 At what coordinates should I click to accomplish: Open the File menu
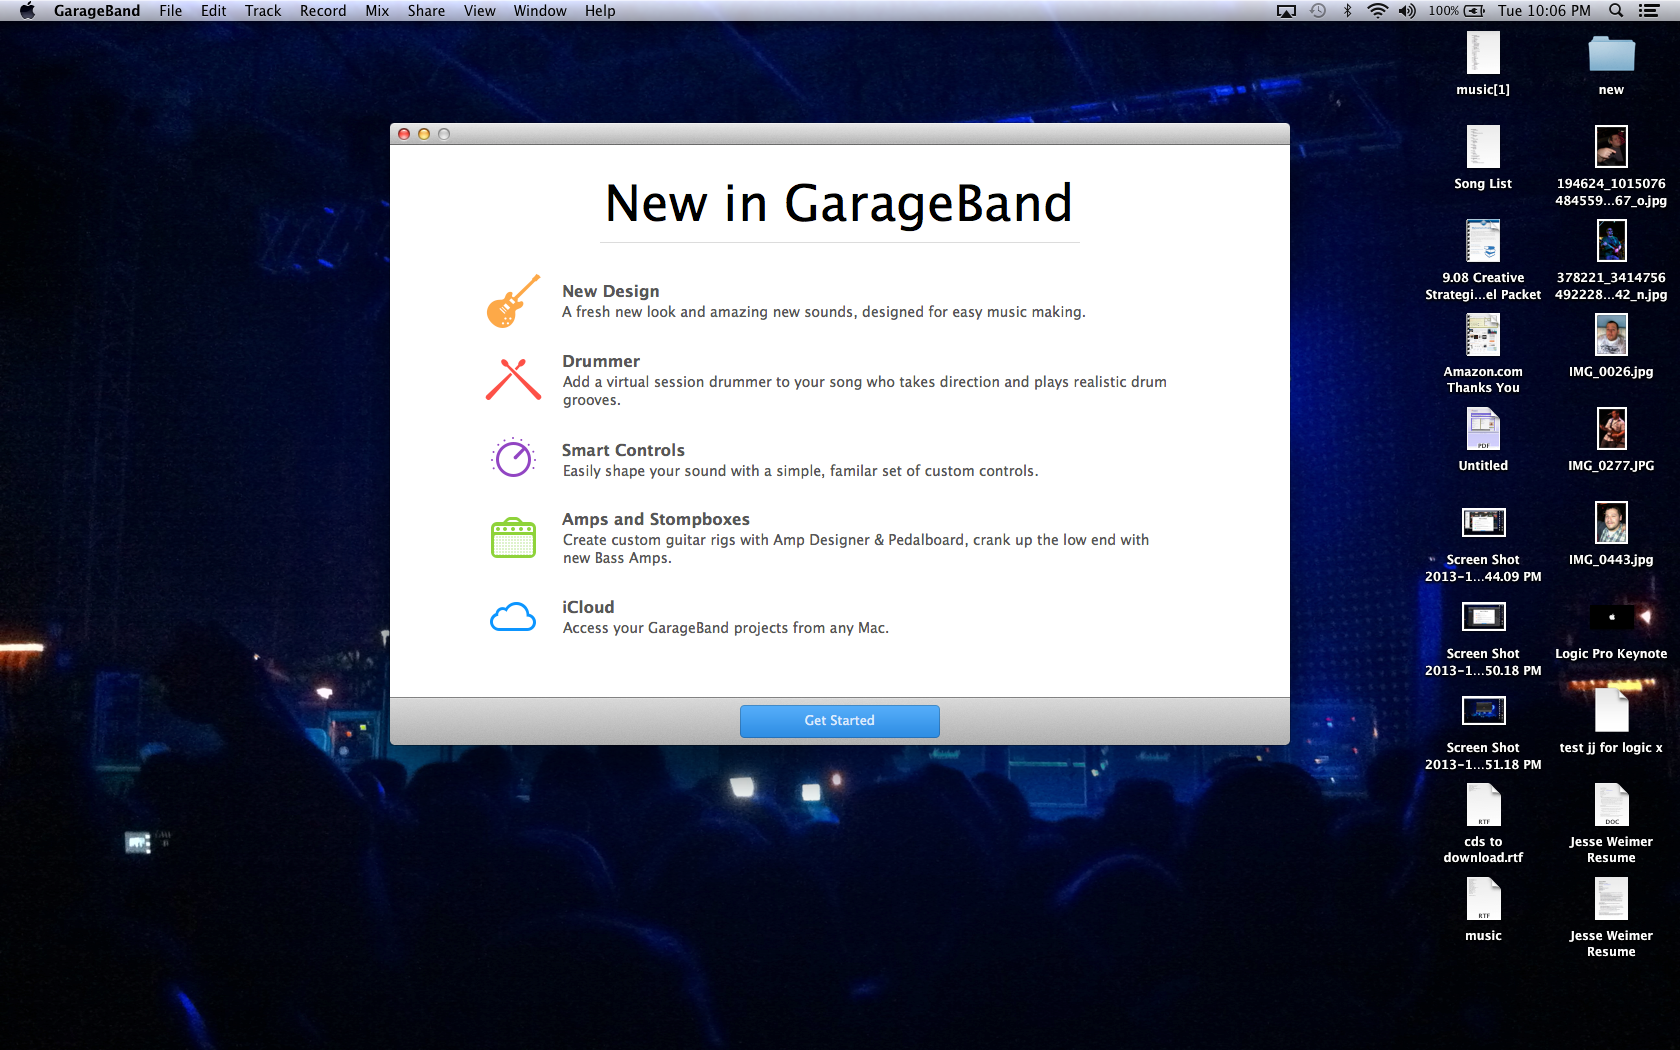tap(171, 11)
